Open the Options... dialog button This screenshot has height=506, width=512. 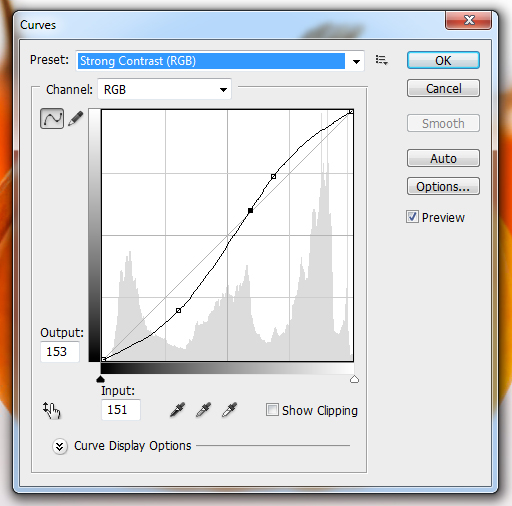443,186
